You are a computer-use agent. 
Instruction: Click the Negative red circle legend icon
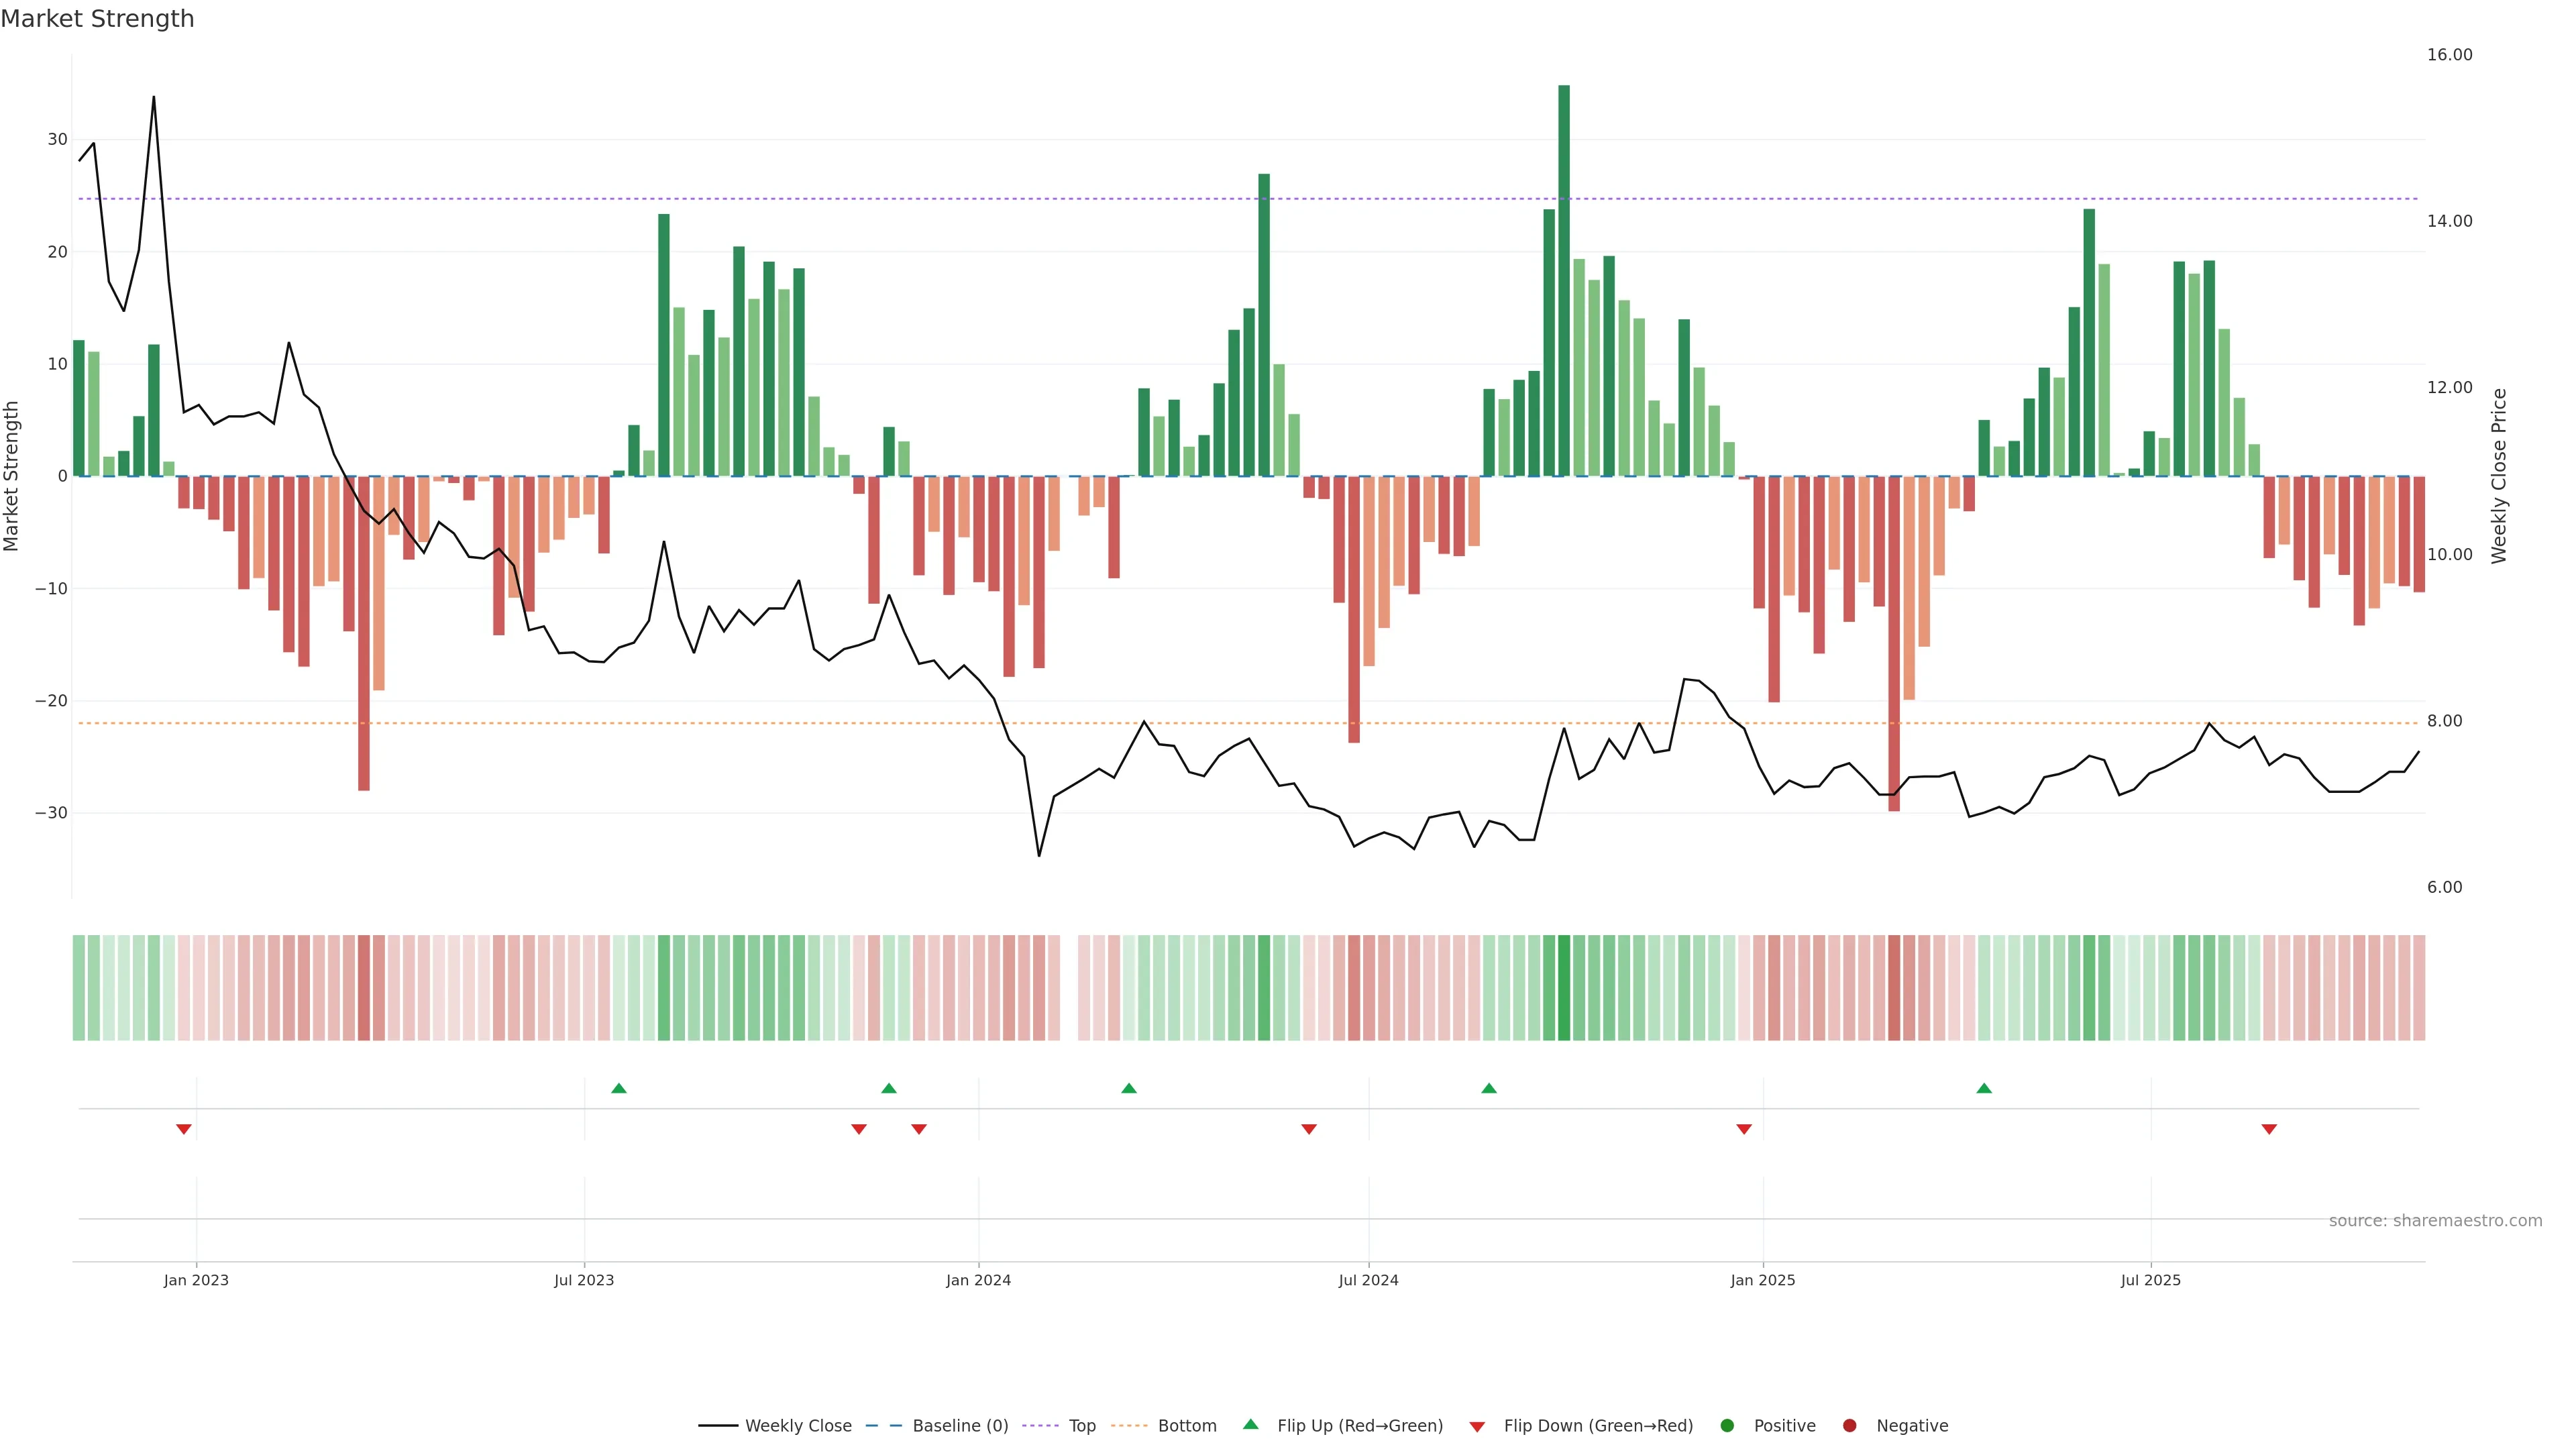(1849, 1426)
